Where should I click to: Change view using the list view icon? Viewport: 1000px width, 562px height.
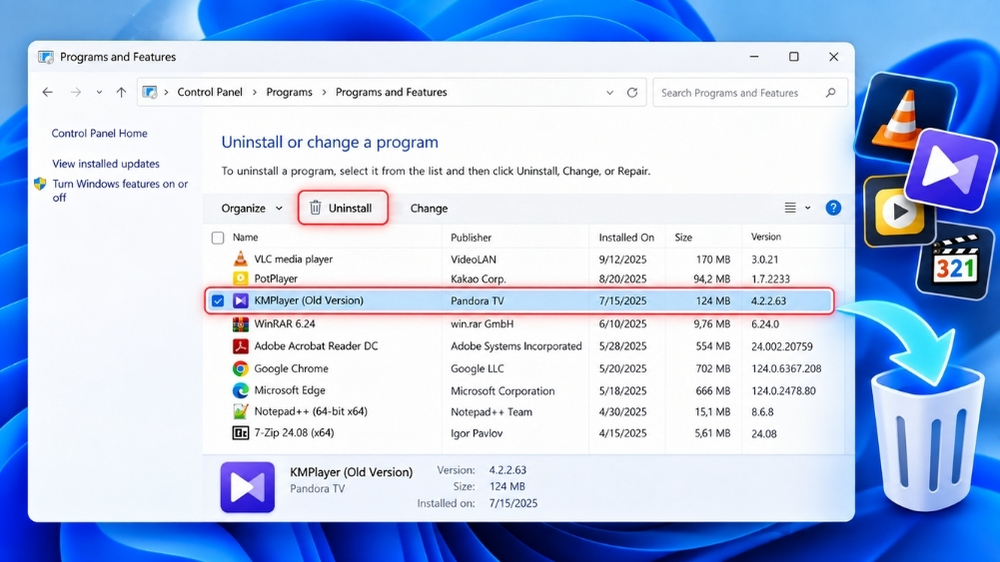point(790,208)
